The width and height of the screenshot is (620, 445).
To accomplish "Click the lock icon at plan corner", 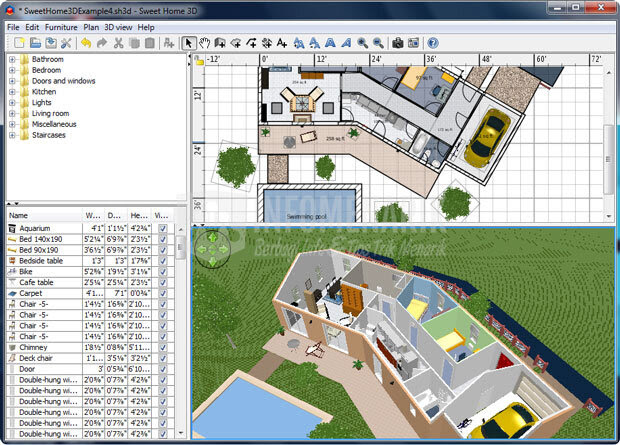I will pos(199,60).
